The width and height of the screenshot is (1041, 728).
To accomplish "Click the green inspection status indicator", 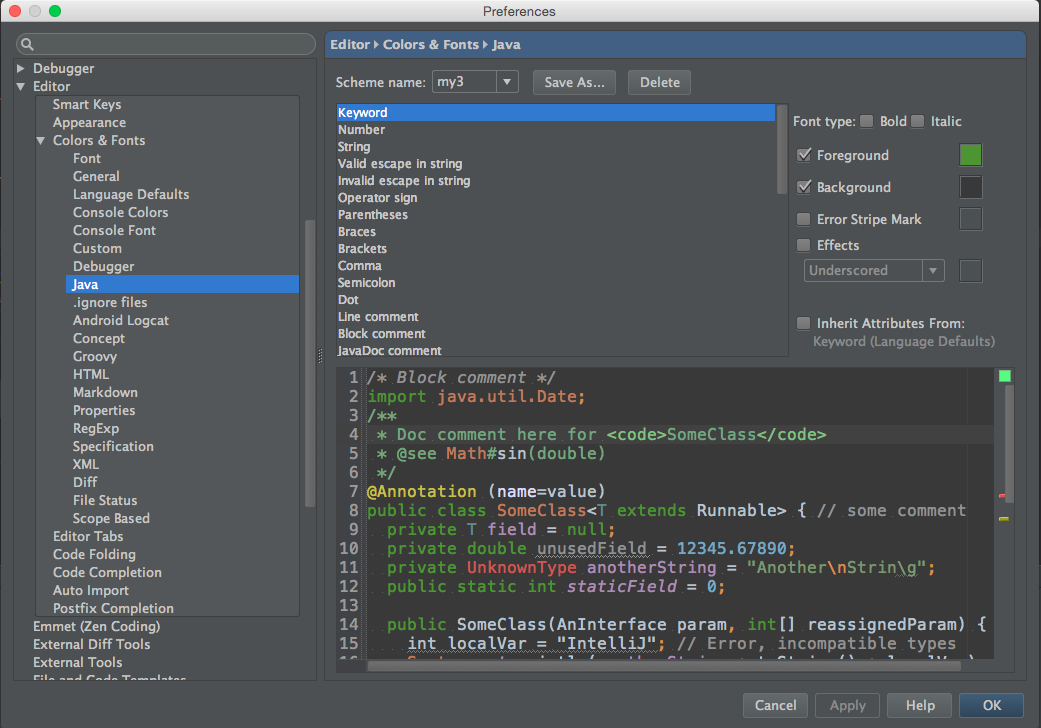I will pos(1004,376).
